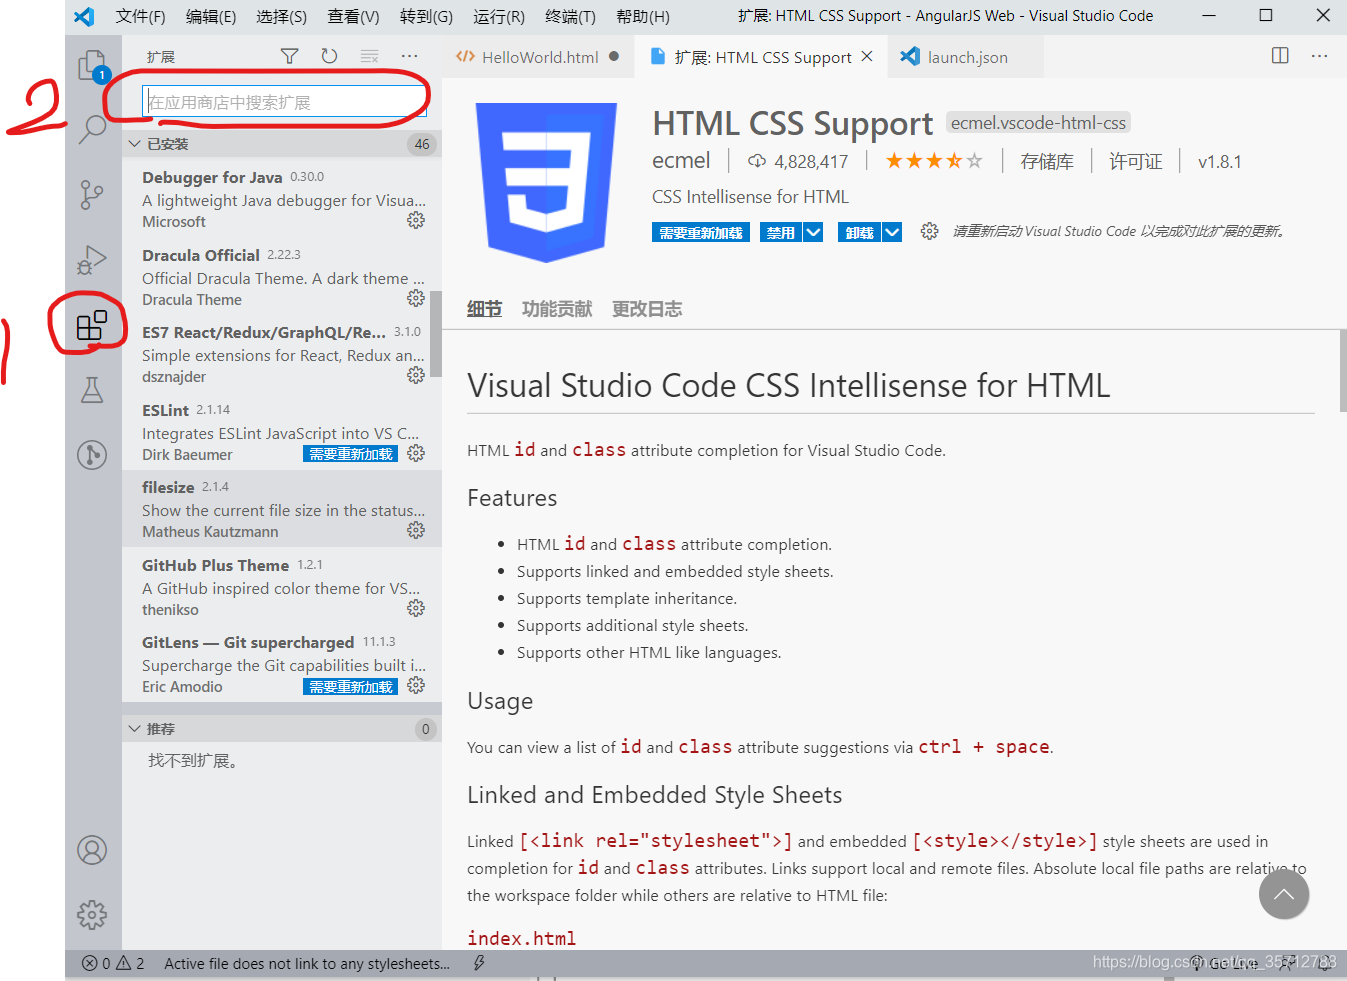Focus the extension marketplace search box

[x=286, y=102]
